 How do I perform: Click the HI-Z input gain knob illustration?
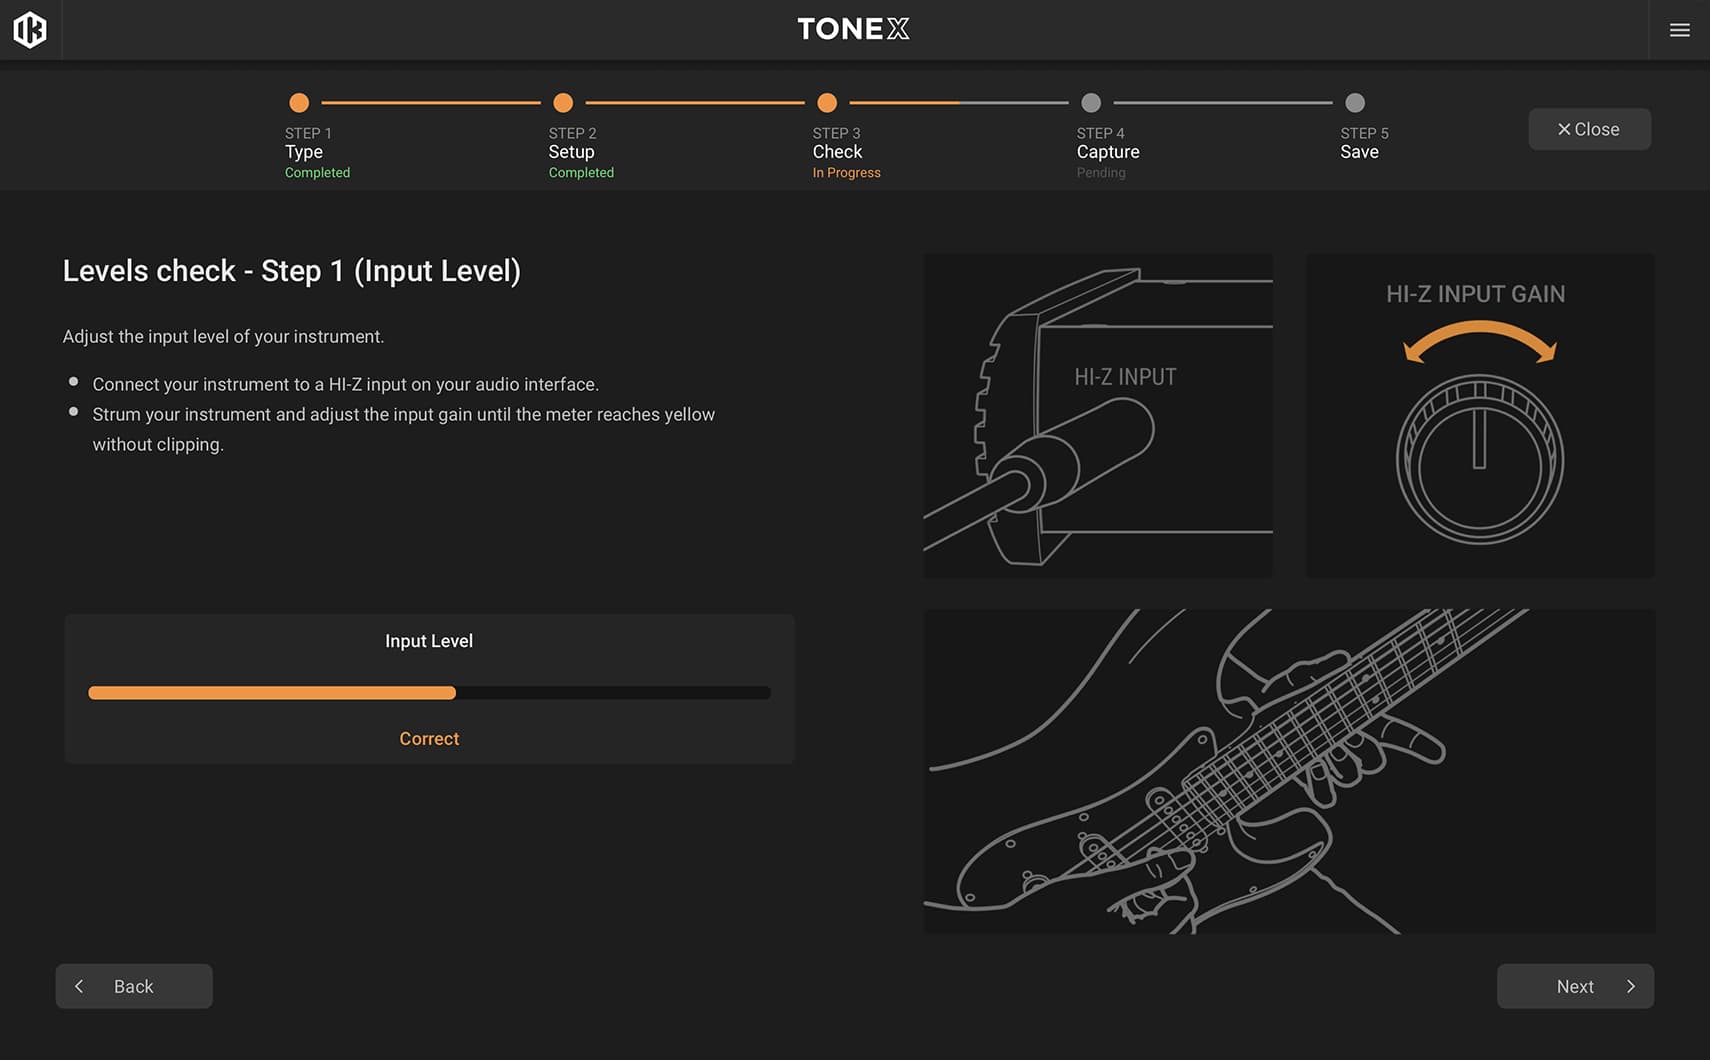coord(1479,459)
